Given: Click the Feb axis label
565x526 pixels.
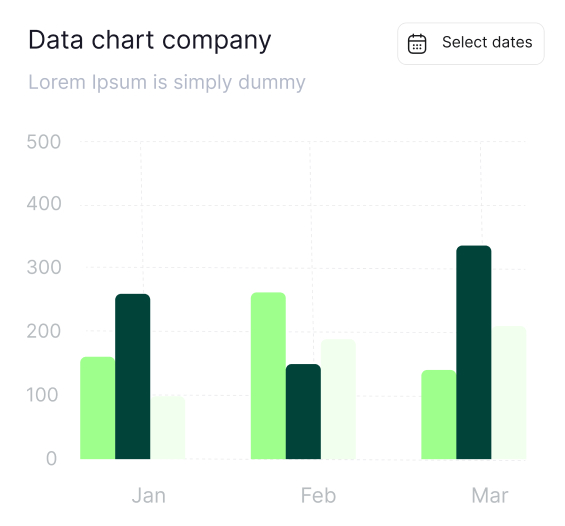Looking at the screenshot, I should point(319,495).
